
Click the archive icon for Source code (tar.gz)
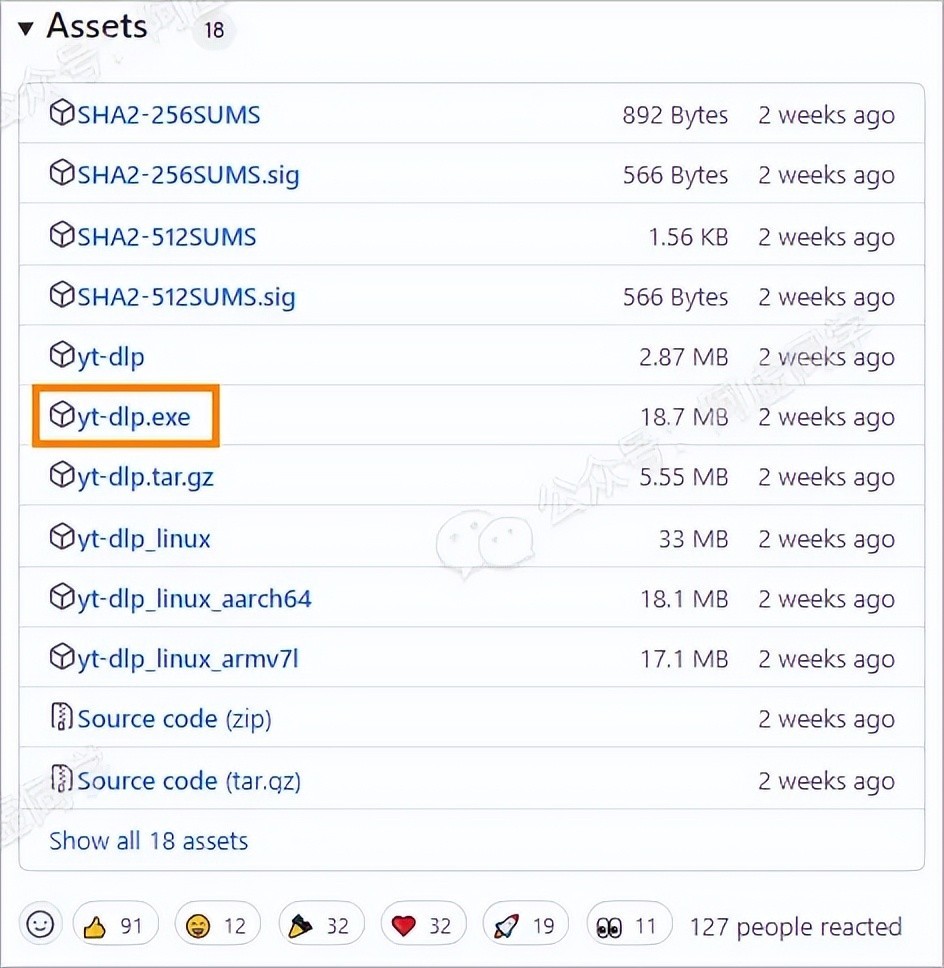tap(62, 780)
